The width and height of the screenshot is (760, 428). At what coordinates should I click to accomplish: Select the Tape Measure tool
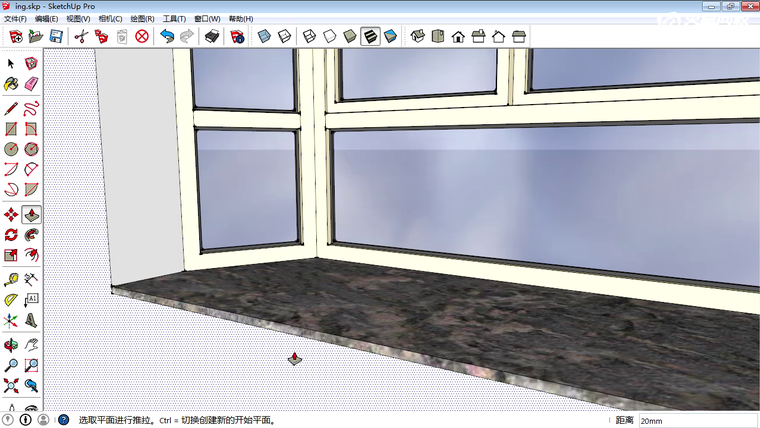[x=11, y=279]
